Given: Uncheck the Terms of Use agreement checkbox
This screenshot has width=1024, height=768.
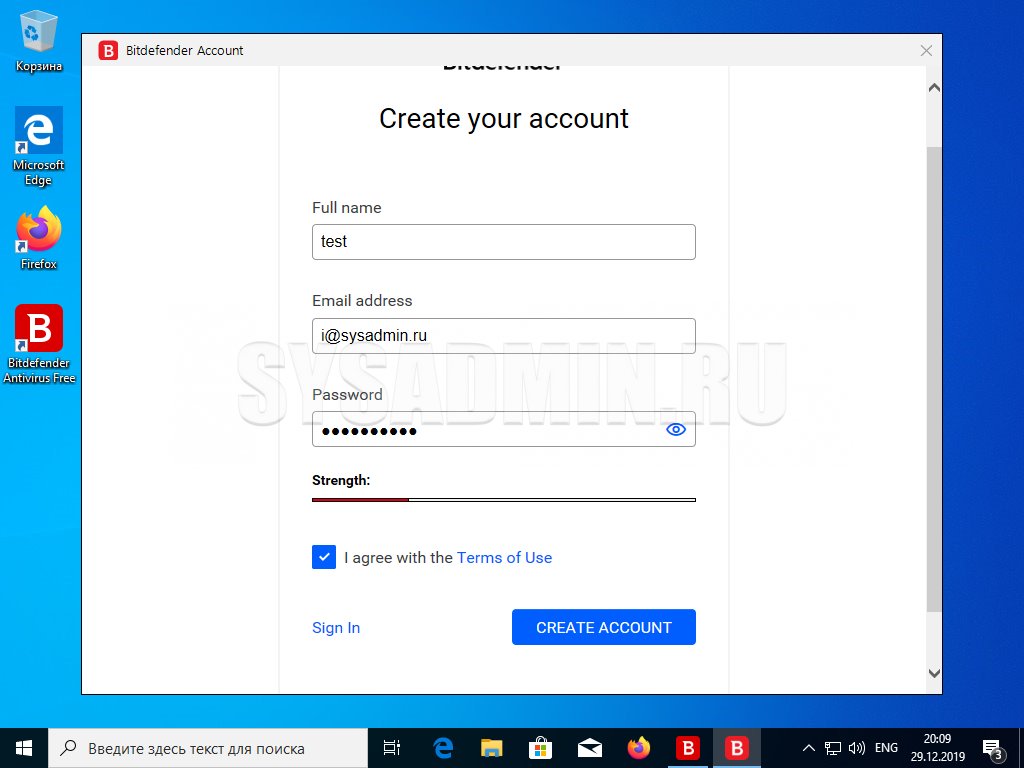Looking at the screenshot, I should [324, 557].
